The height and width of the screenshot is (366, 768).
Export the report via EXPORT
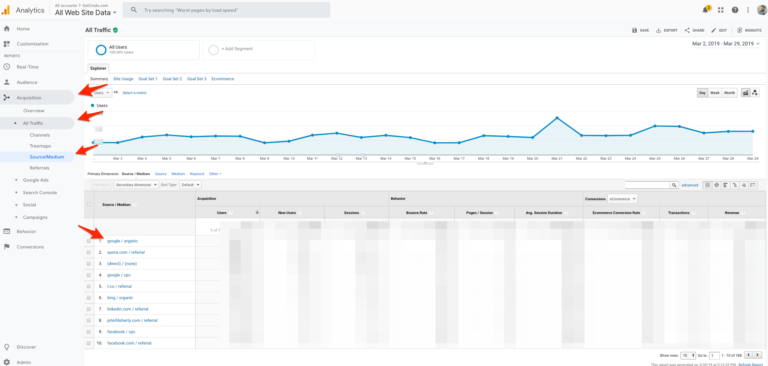tap(667, 30)
